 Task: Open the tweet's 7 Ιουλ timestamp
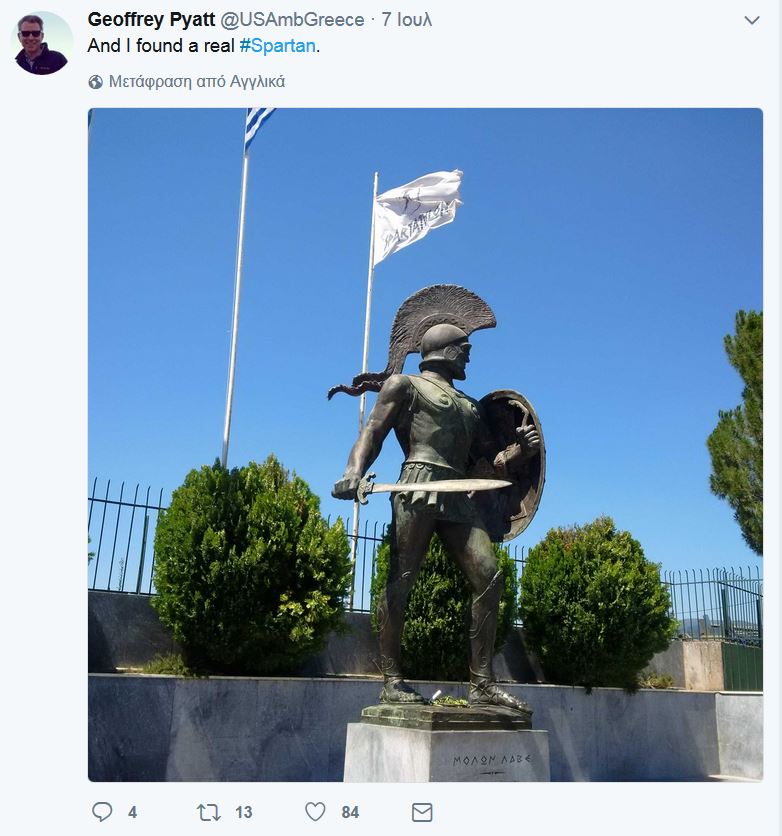(406, 20)
